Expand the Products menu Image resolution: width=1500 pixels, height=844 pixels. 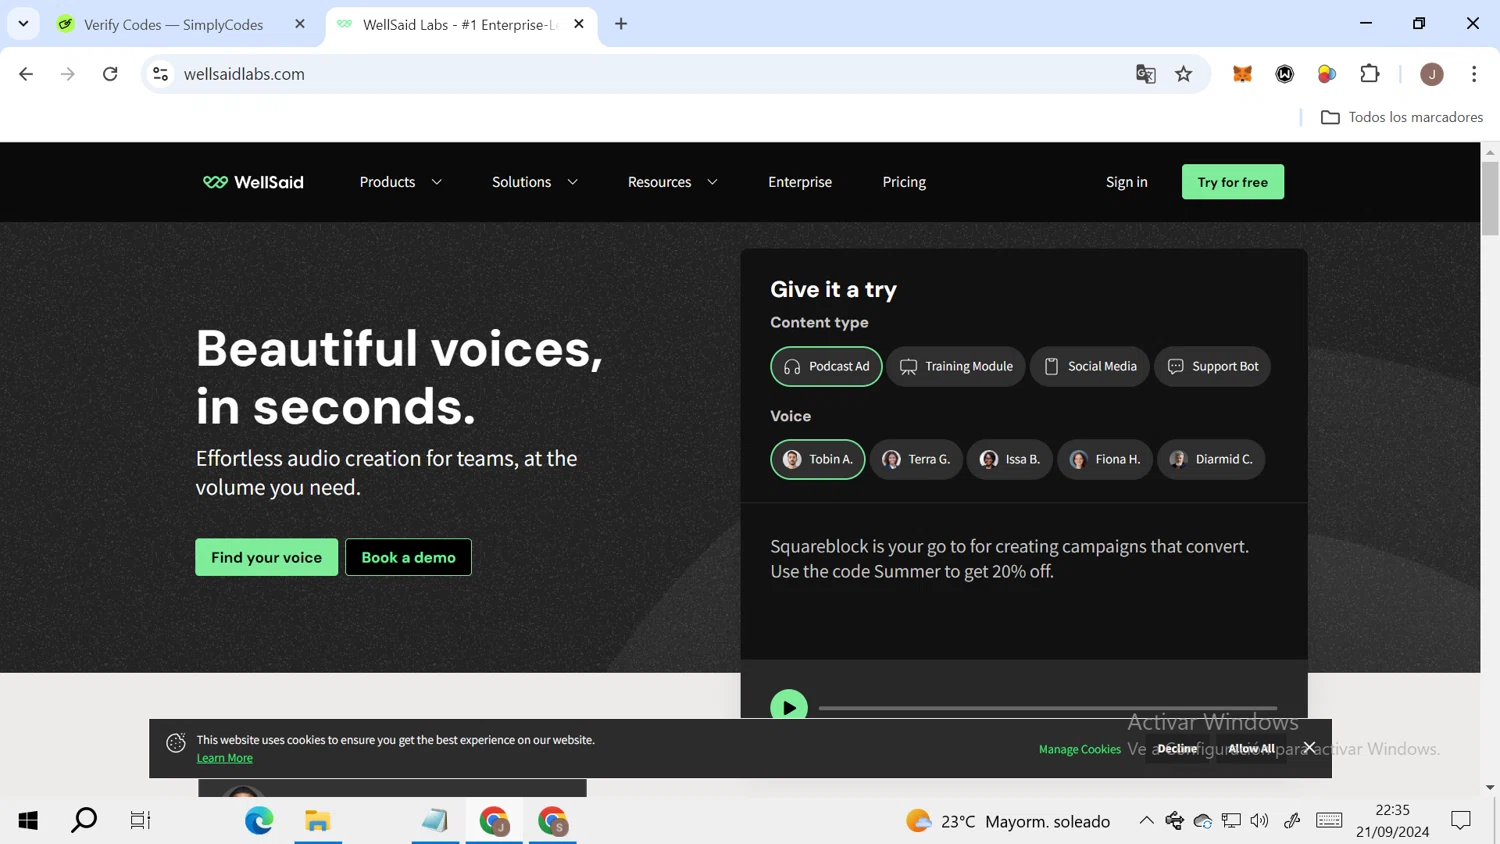click(400, 182)
